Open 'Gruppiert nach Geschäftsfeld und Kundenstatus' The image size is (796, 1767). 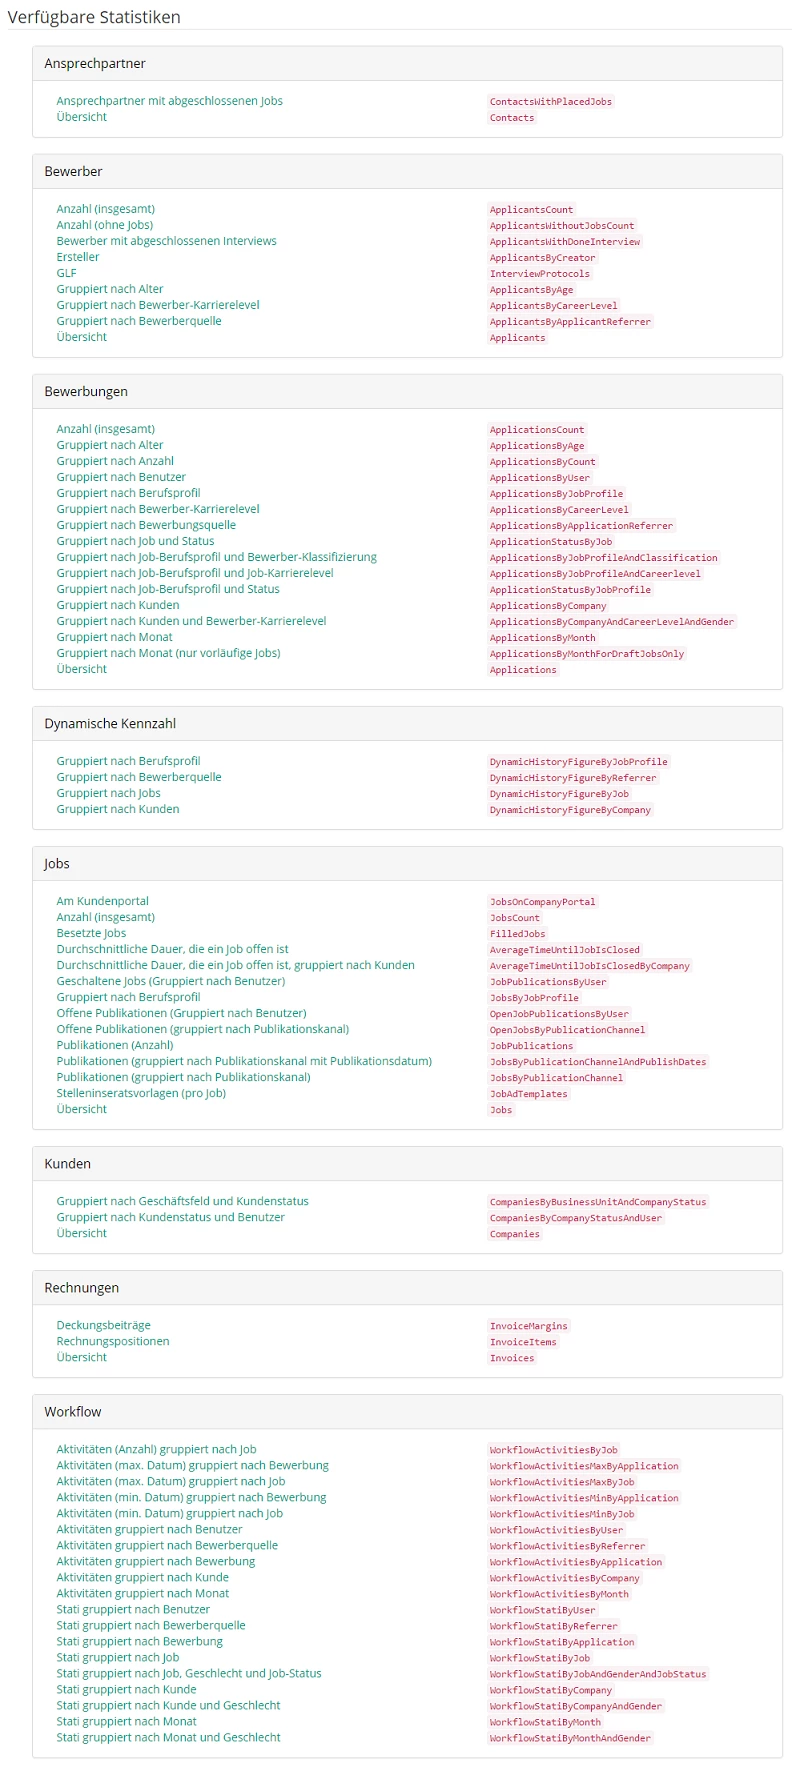pyautogui.click(x=182, y=1201)
